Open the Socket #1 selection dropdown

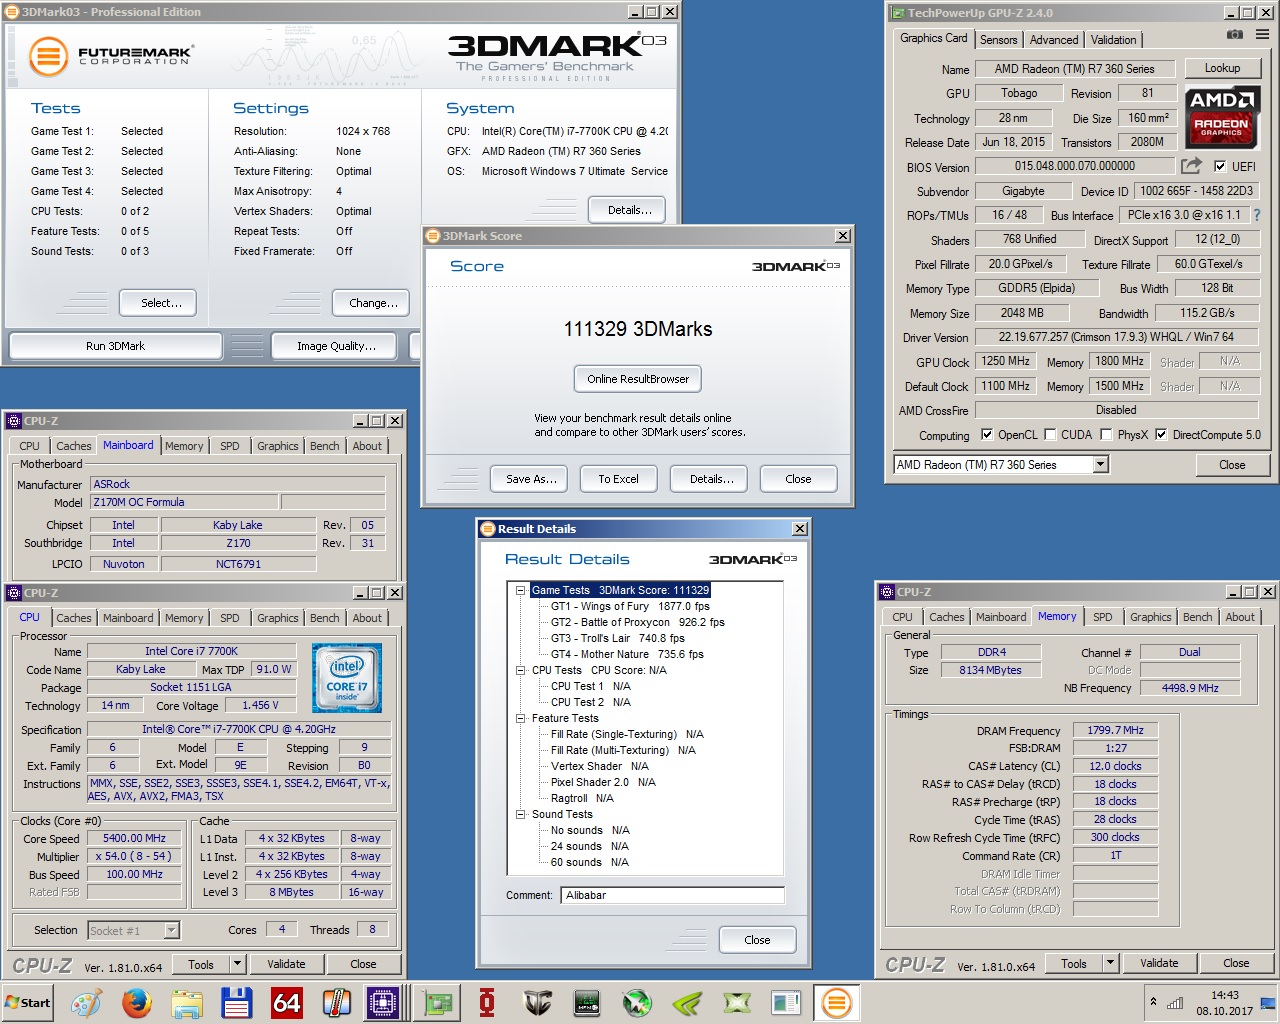tap(171, 930)
